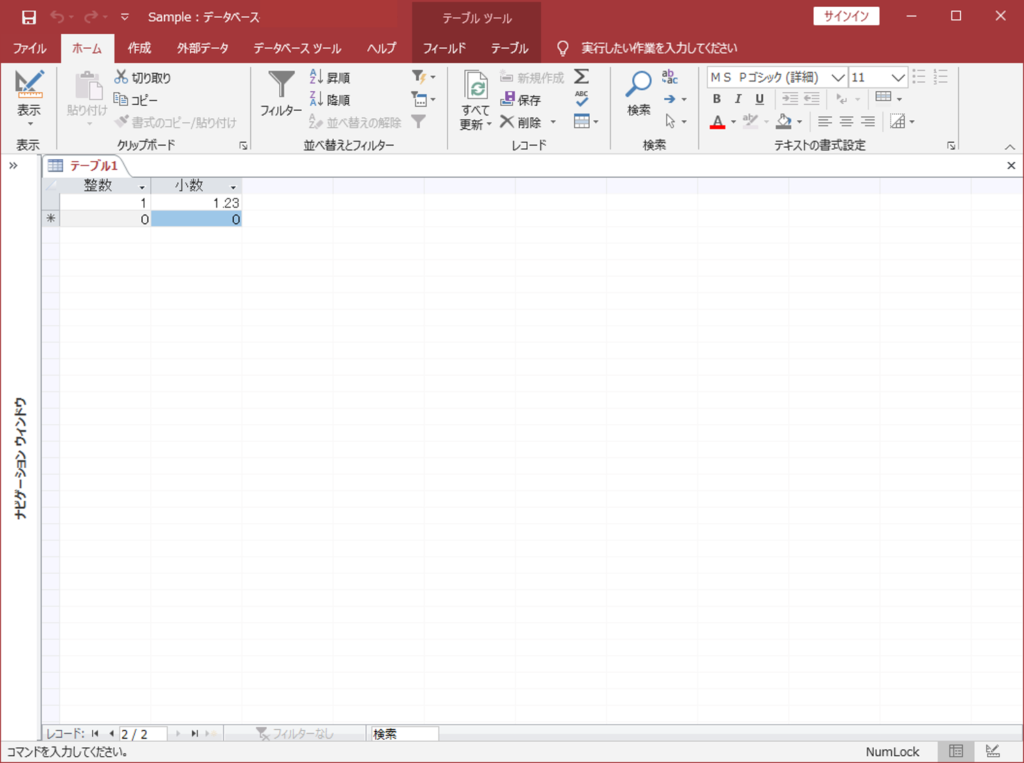
Task: Open the font color dropdown arrow
Action: pos(733,122)
